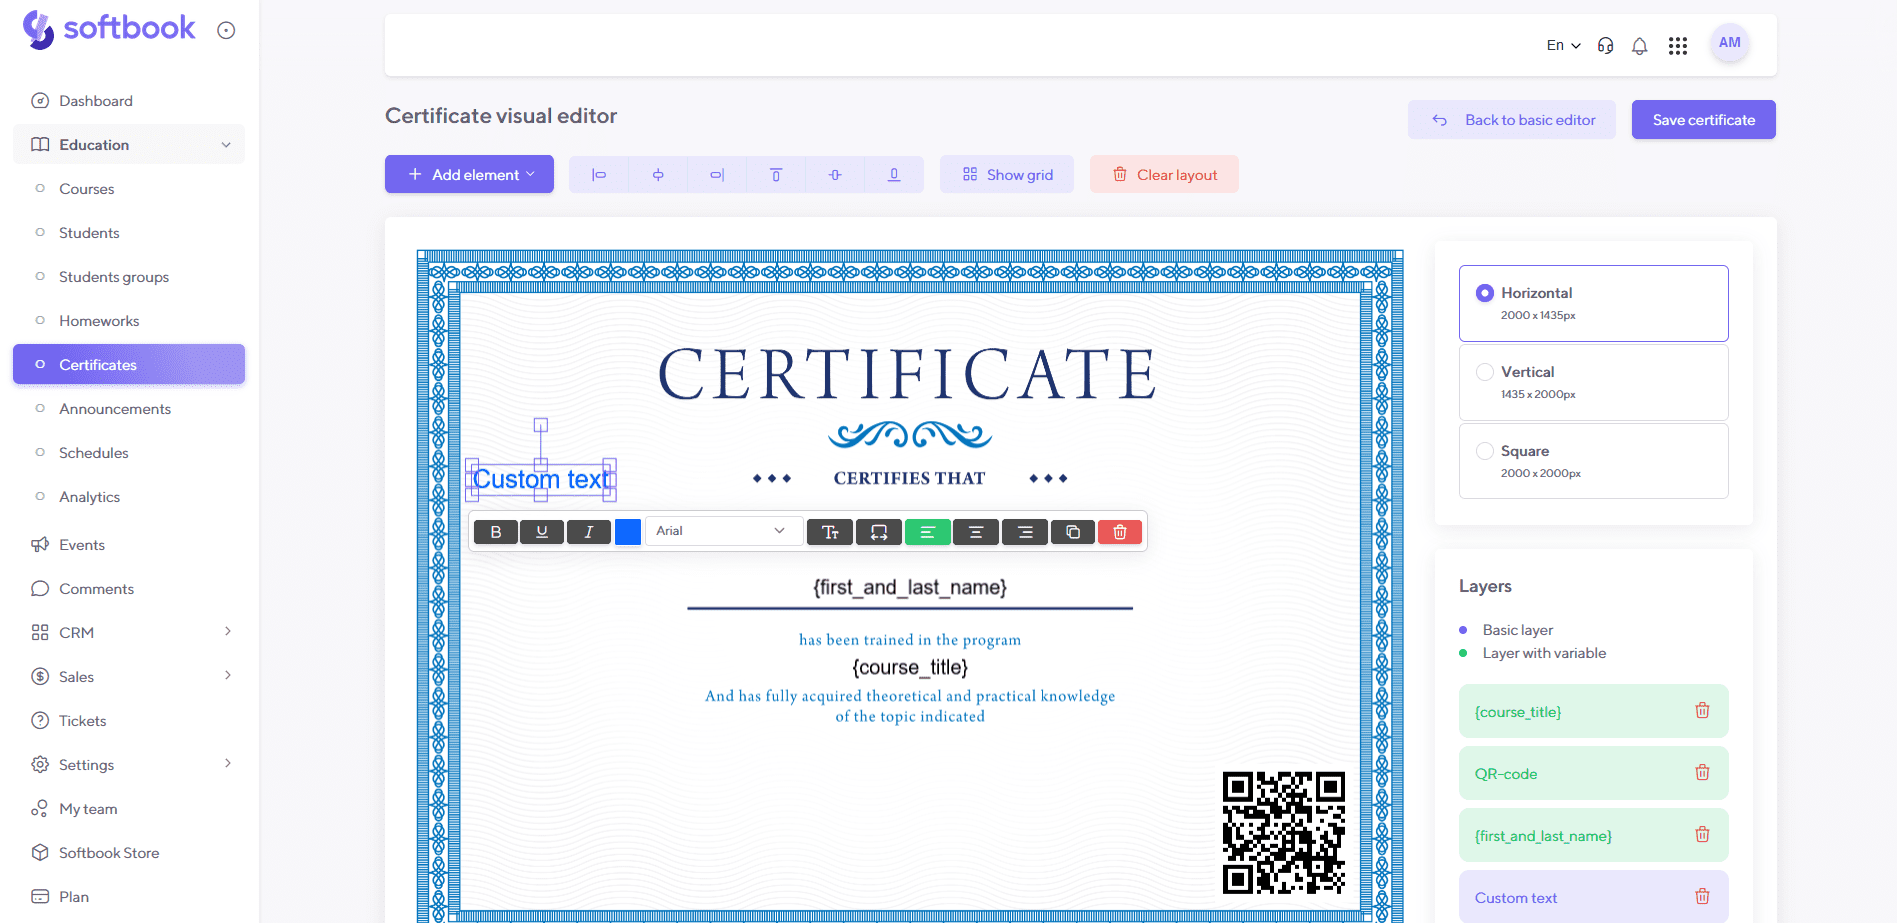The height and width of the screenshot is (923, 1897).
Task: Align text left in text toolbar
Action: tap(928, 532)
